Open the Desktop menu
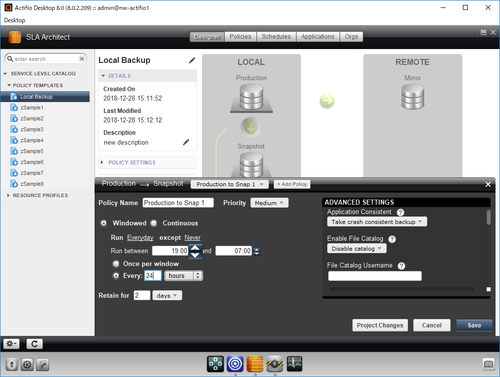Viewport: 500px width, 377px height. [x=14, y=20]
